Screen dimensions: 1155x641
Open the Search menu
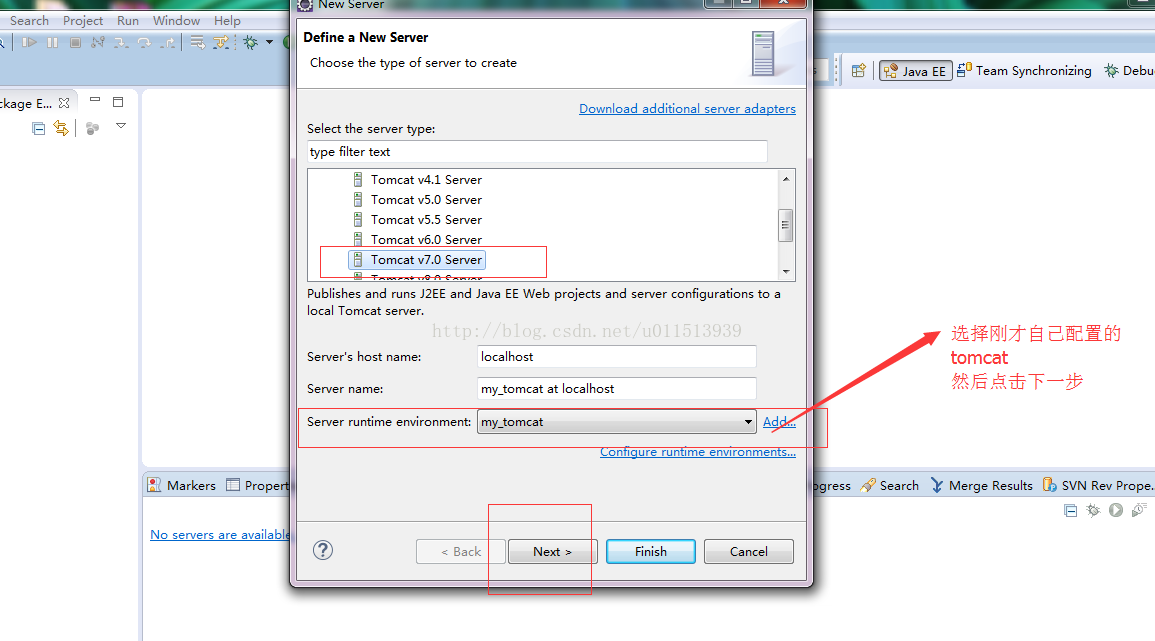point(29,21)
